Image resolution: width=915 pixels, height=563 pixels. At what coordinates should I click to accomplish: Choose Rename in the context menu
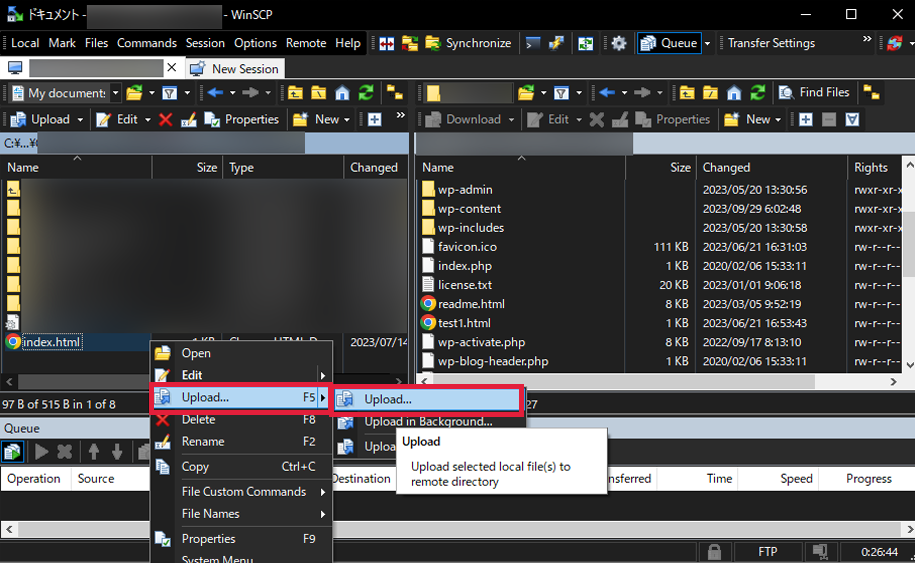(x=242, y=442)
